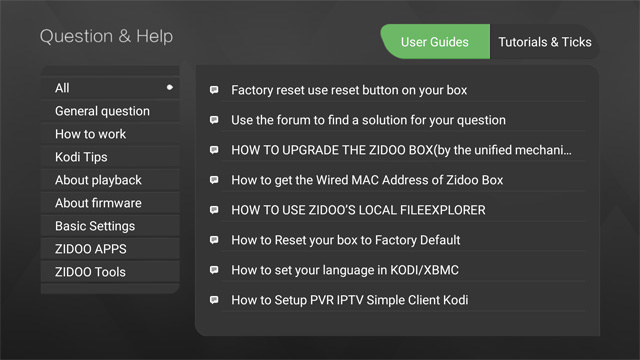Select Basic Settings category
This screenshot has width=640, height=360.
110,226
